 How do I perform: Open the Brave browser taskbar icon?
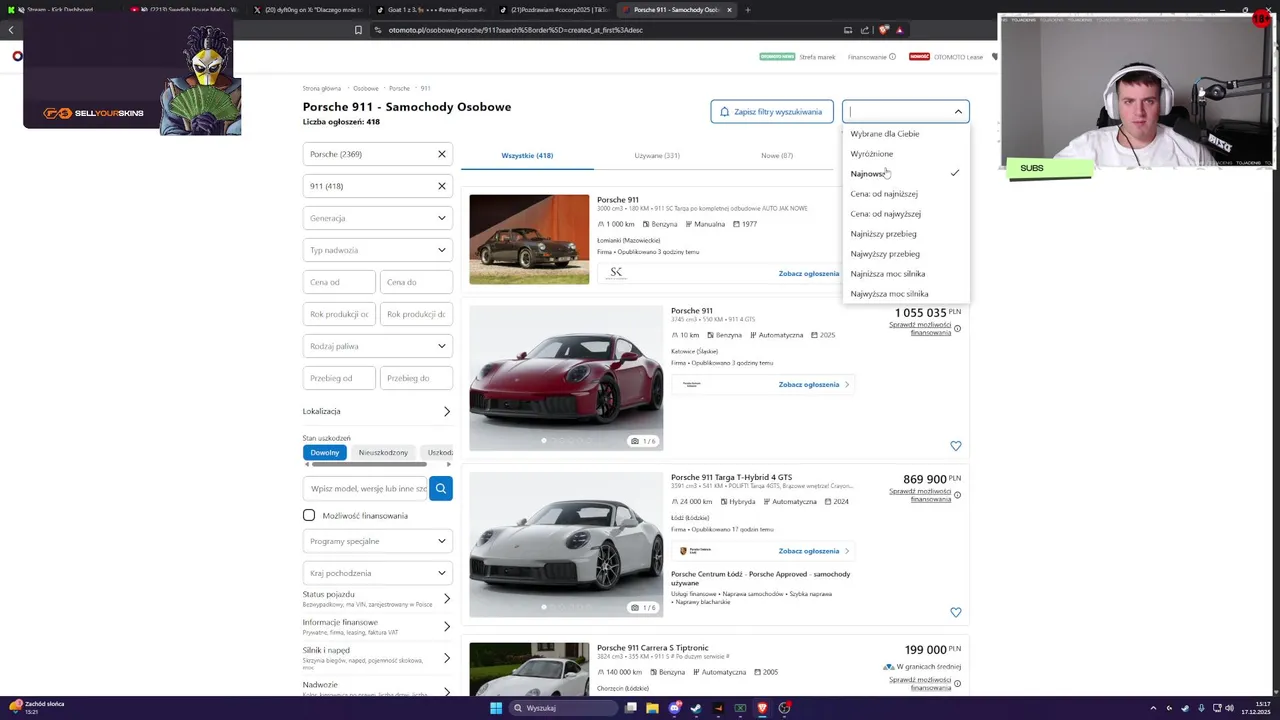pos(762,708)
